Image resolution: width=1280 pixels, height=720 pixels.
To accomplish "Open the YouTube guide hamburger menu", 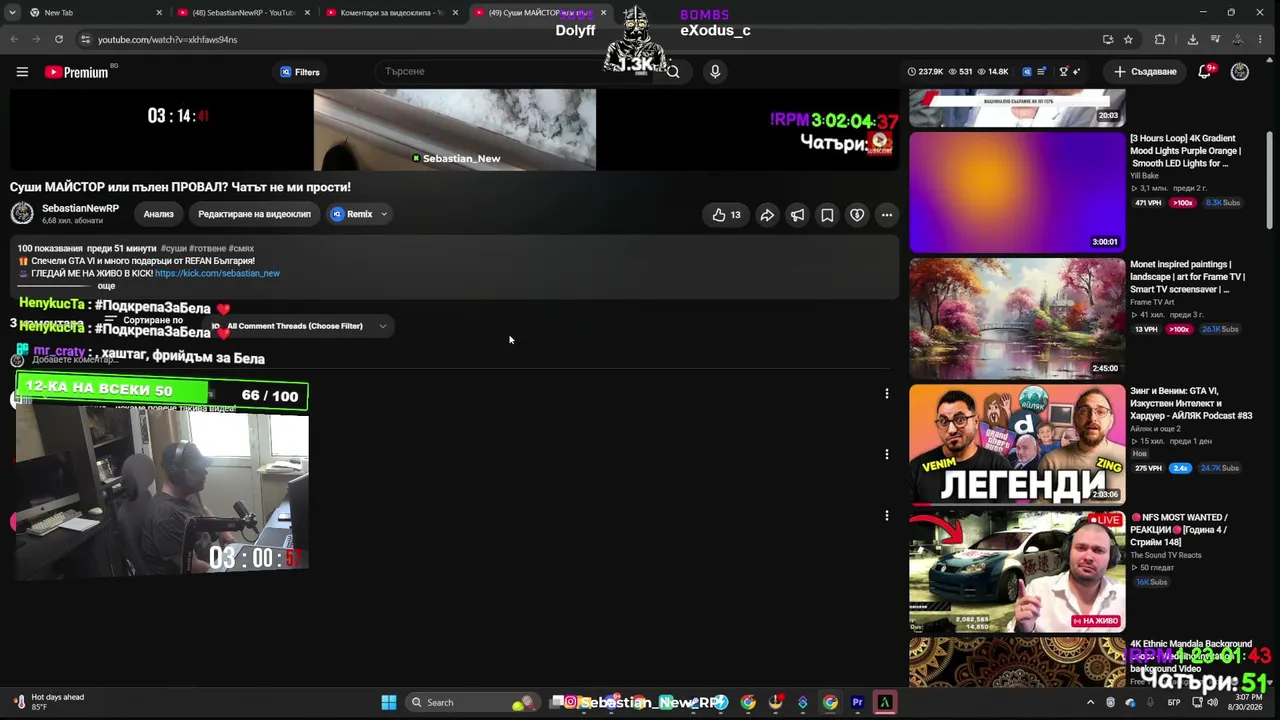I will coord(22,72).
